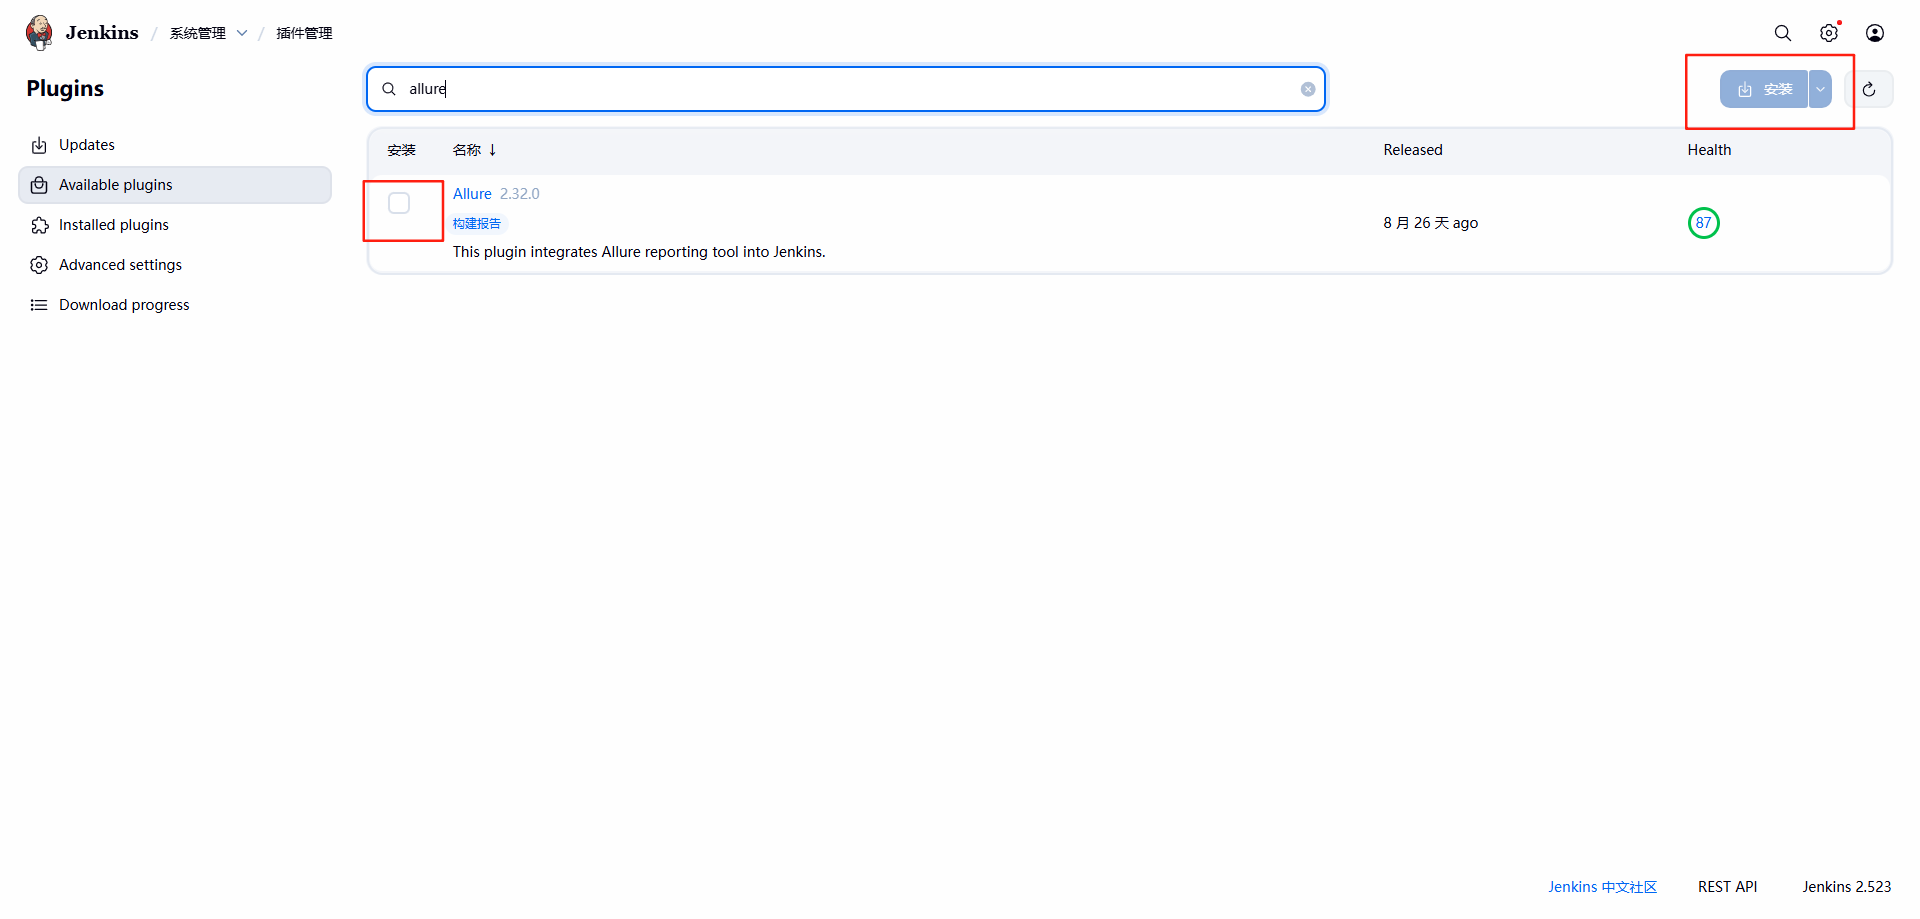Open Advanced settings in the sidebar
The height and width of the screenshot is (919, 1920).
[175, 265]
